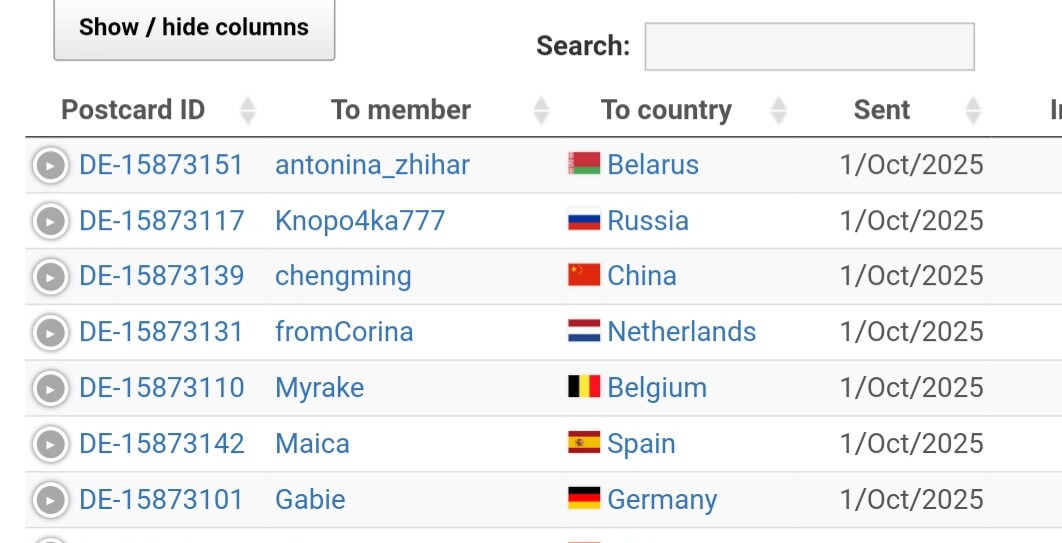Screen dimensions: 1062x543
Task: Sort table by Postcard ID column arrows
Action: pyautogui.click(x=248, y=110)
